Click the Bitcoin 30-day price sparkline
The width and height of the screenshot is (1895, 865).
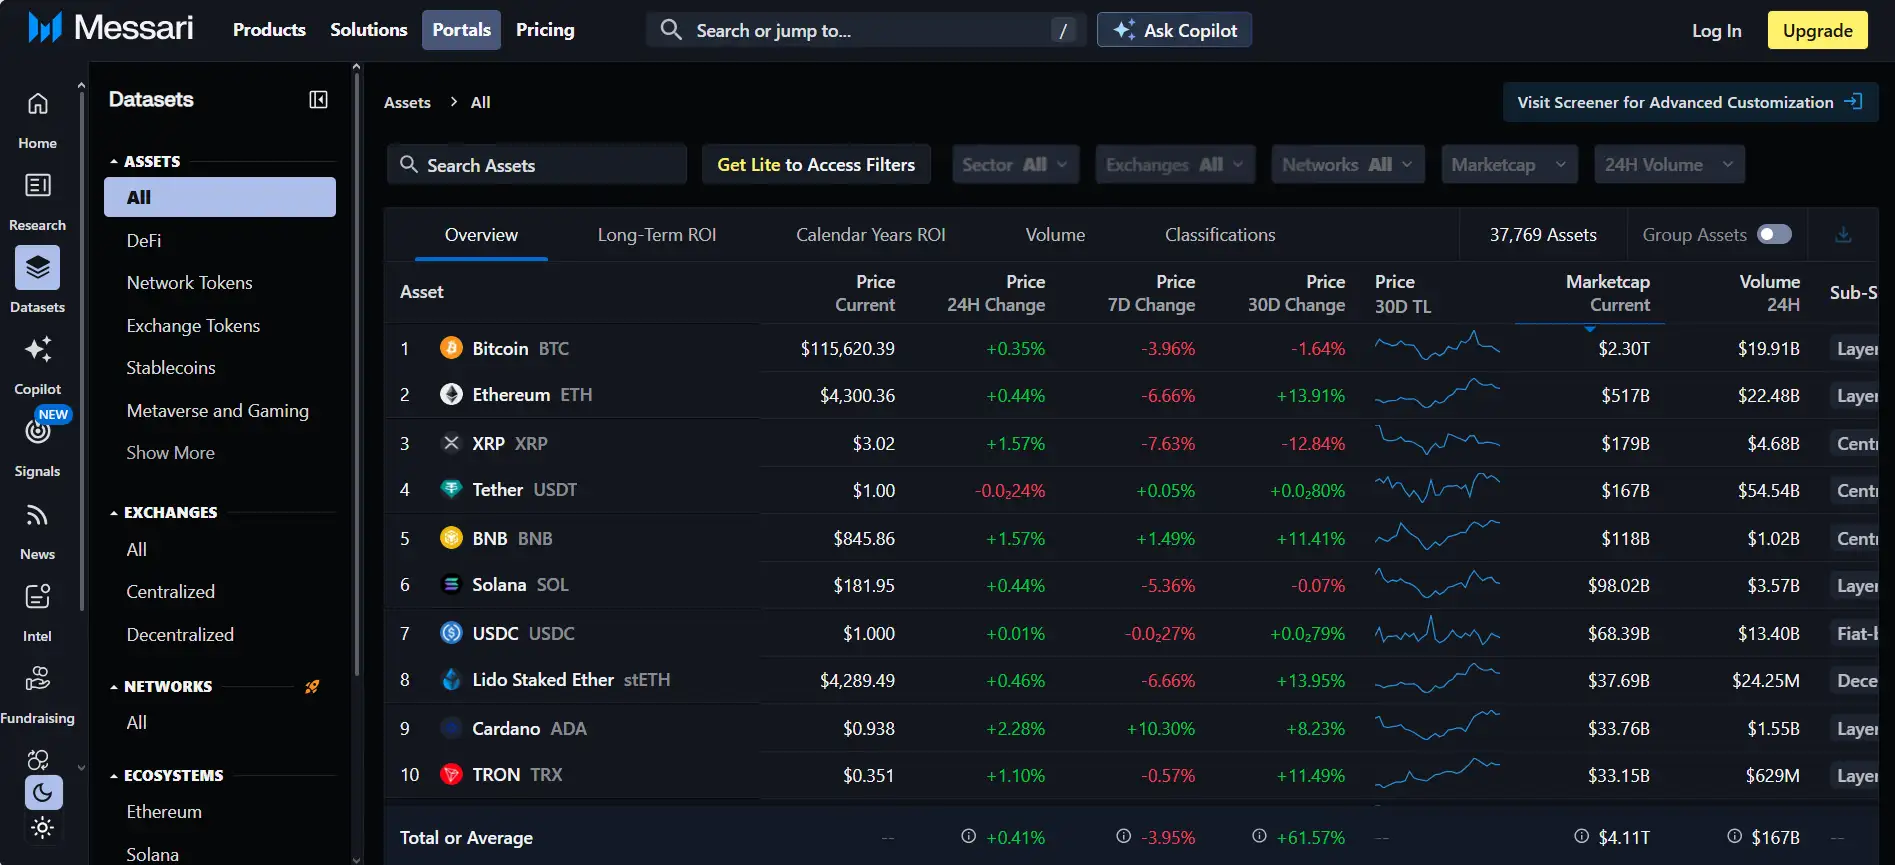point(1436,348)
